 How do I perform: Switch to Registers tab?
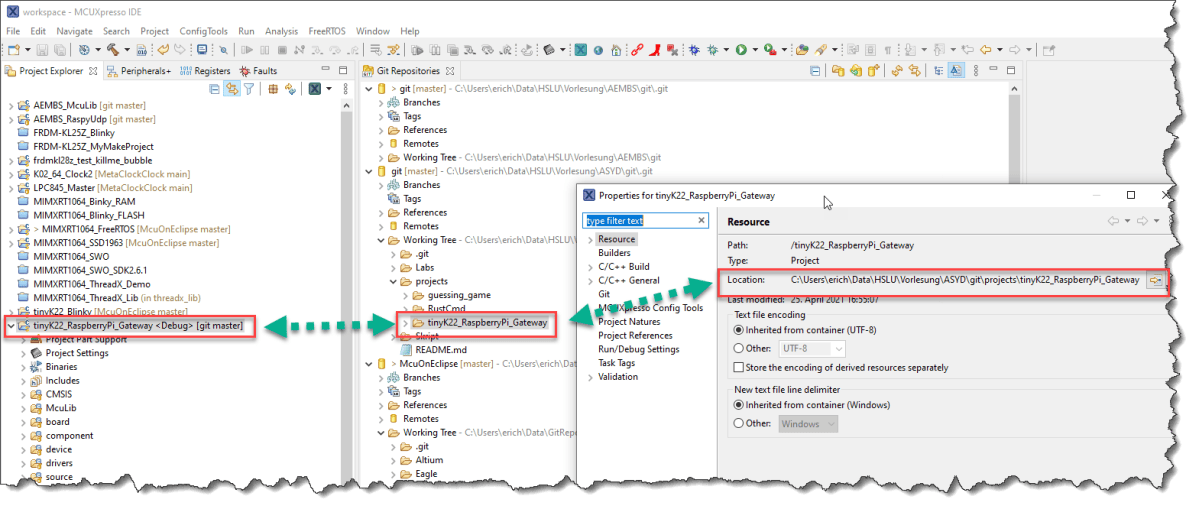click(x=205, y=70)
